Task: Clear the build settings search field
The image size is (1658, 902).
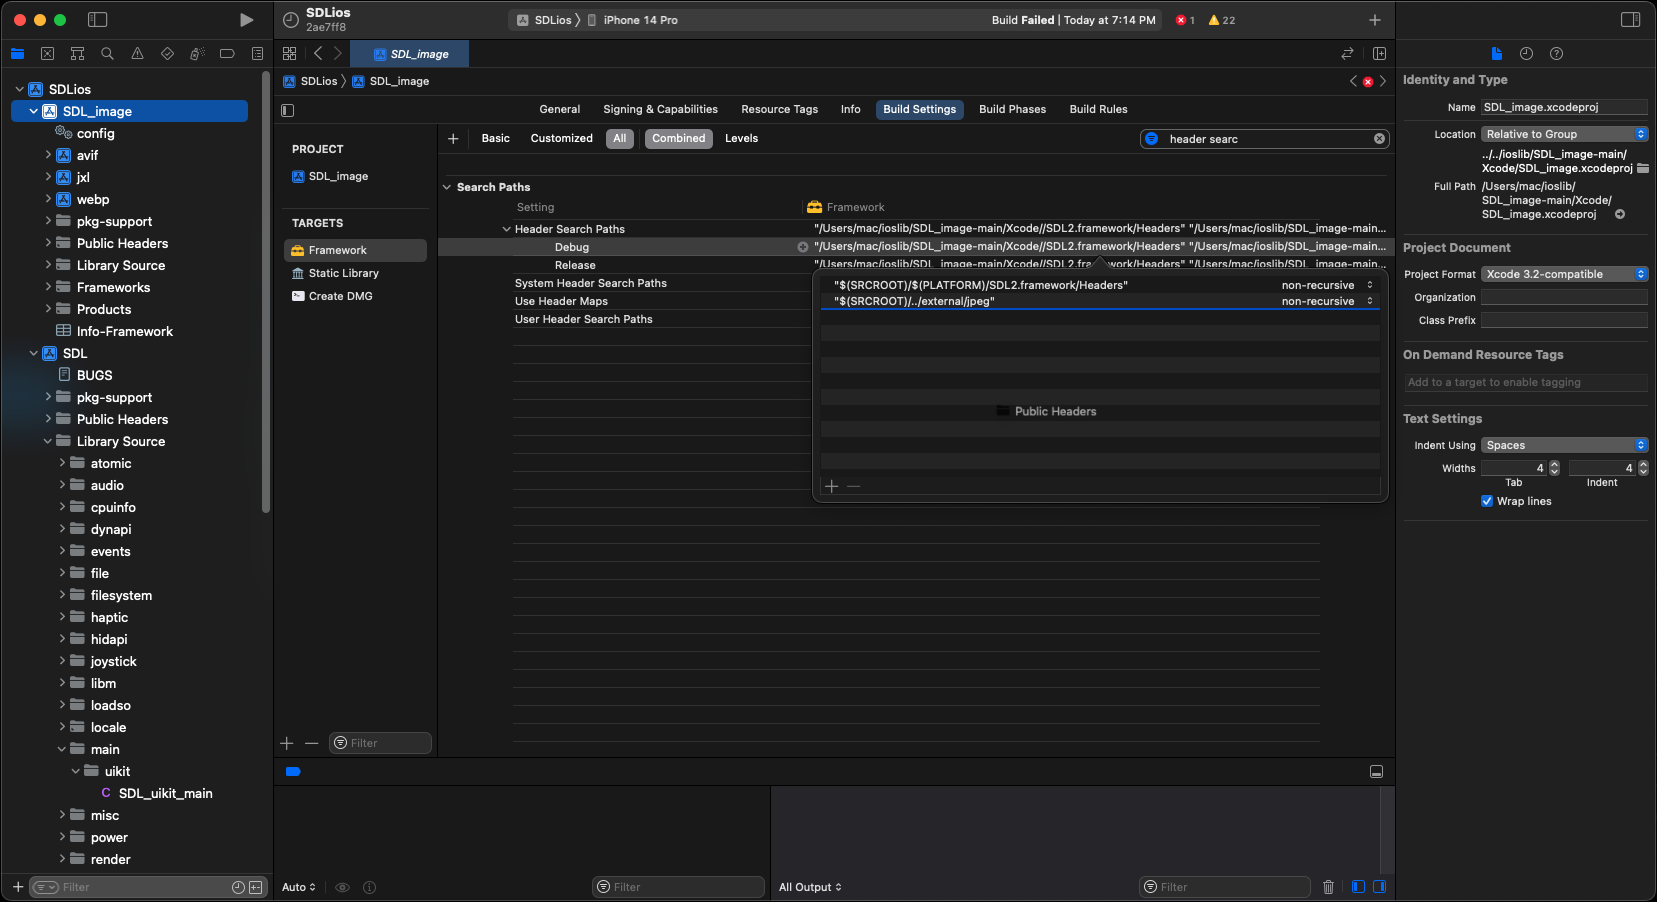Action: click(1379, 139)
